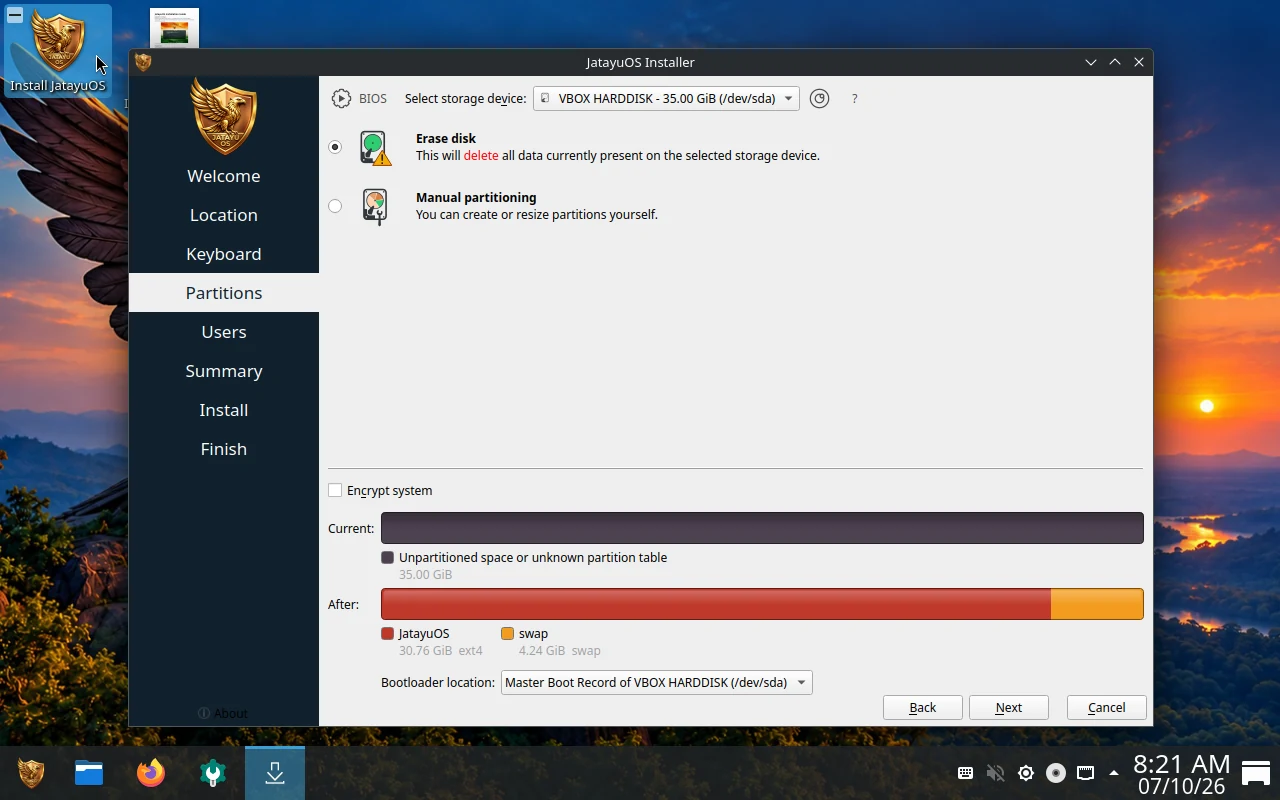Click the About link in sidebar
This screenshot has width=1280, height=800.
point(223,713)
